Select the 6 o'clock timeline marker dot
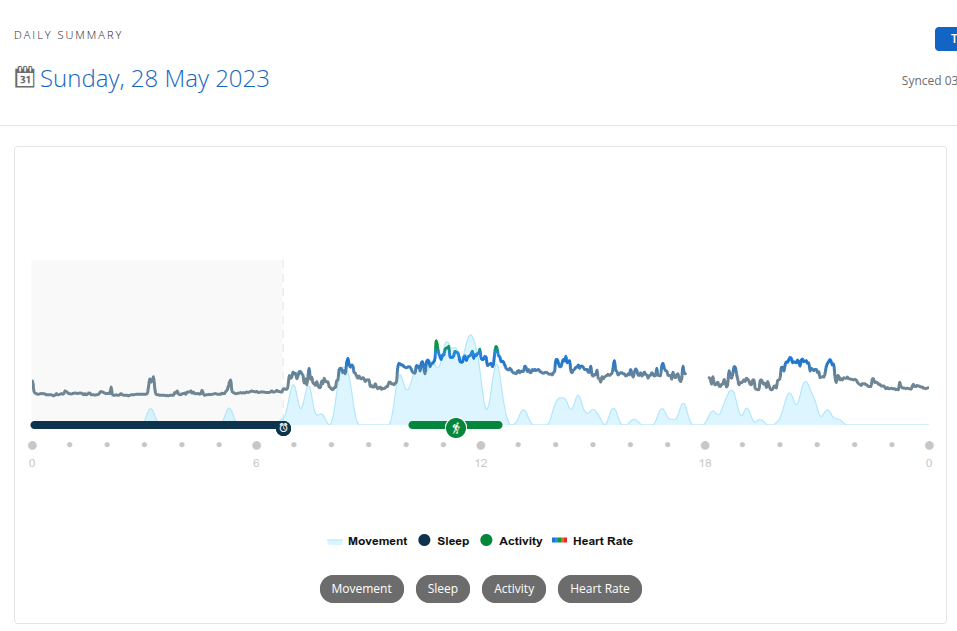This screenshot has height=631, width=957. (x=256, y=445)
